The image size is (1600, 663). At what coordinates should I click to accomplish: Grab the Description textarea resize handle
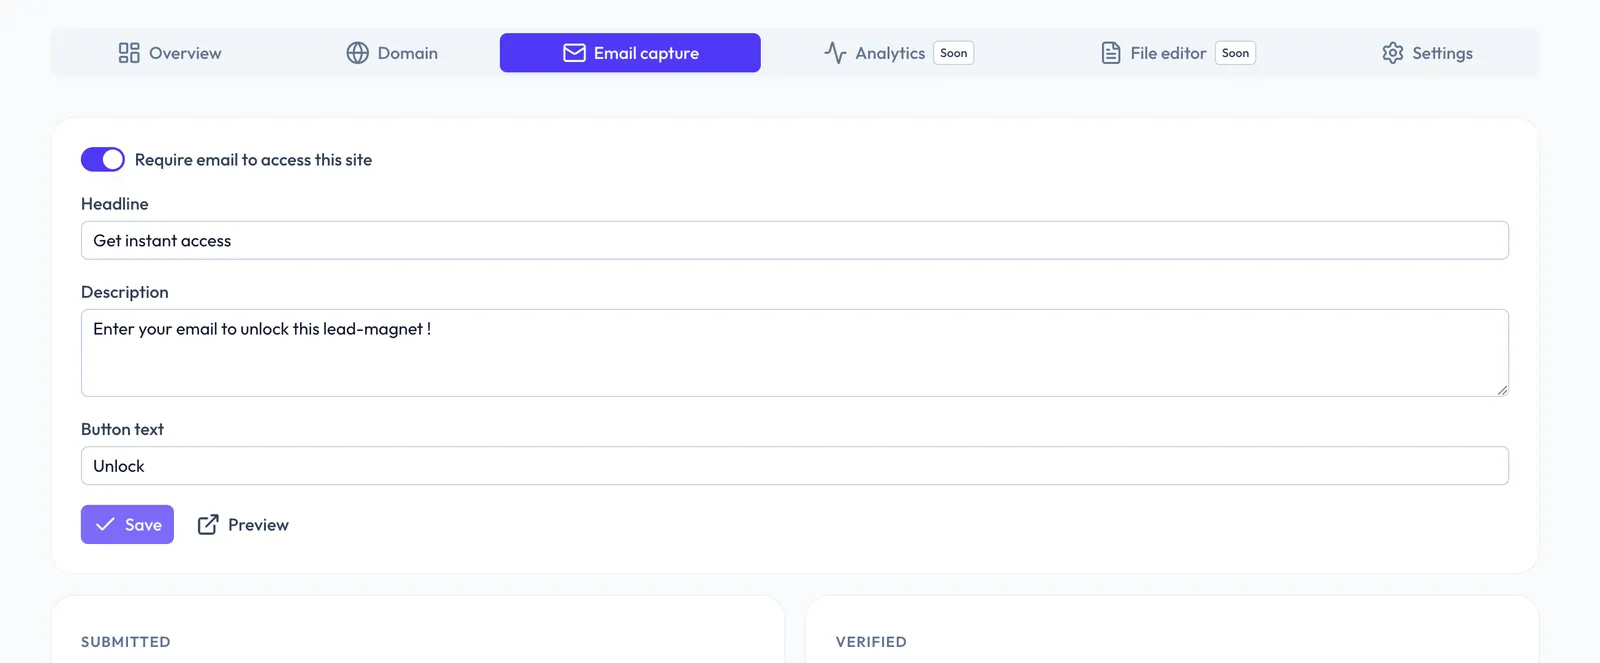[1502, 390]
